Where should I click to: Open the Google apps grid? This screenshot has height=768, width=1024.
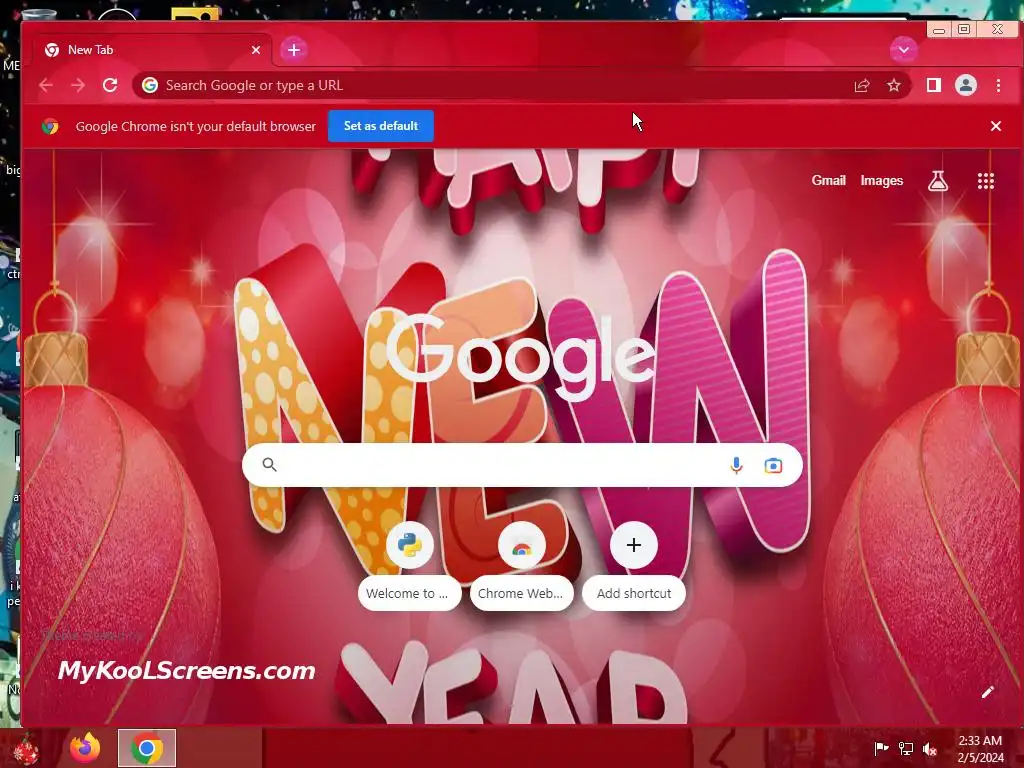click(986, 181)
